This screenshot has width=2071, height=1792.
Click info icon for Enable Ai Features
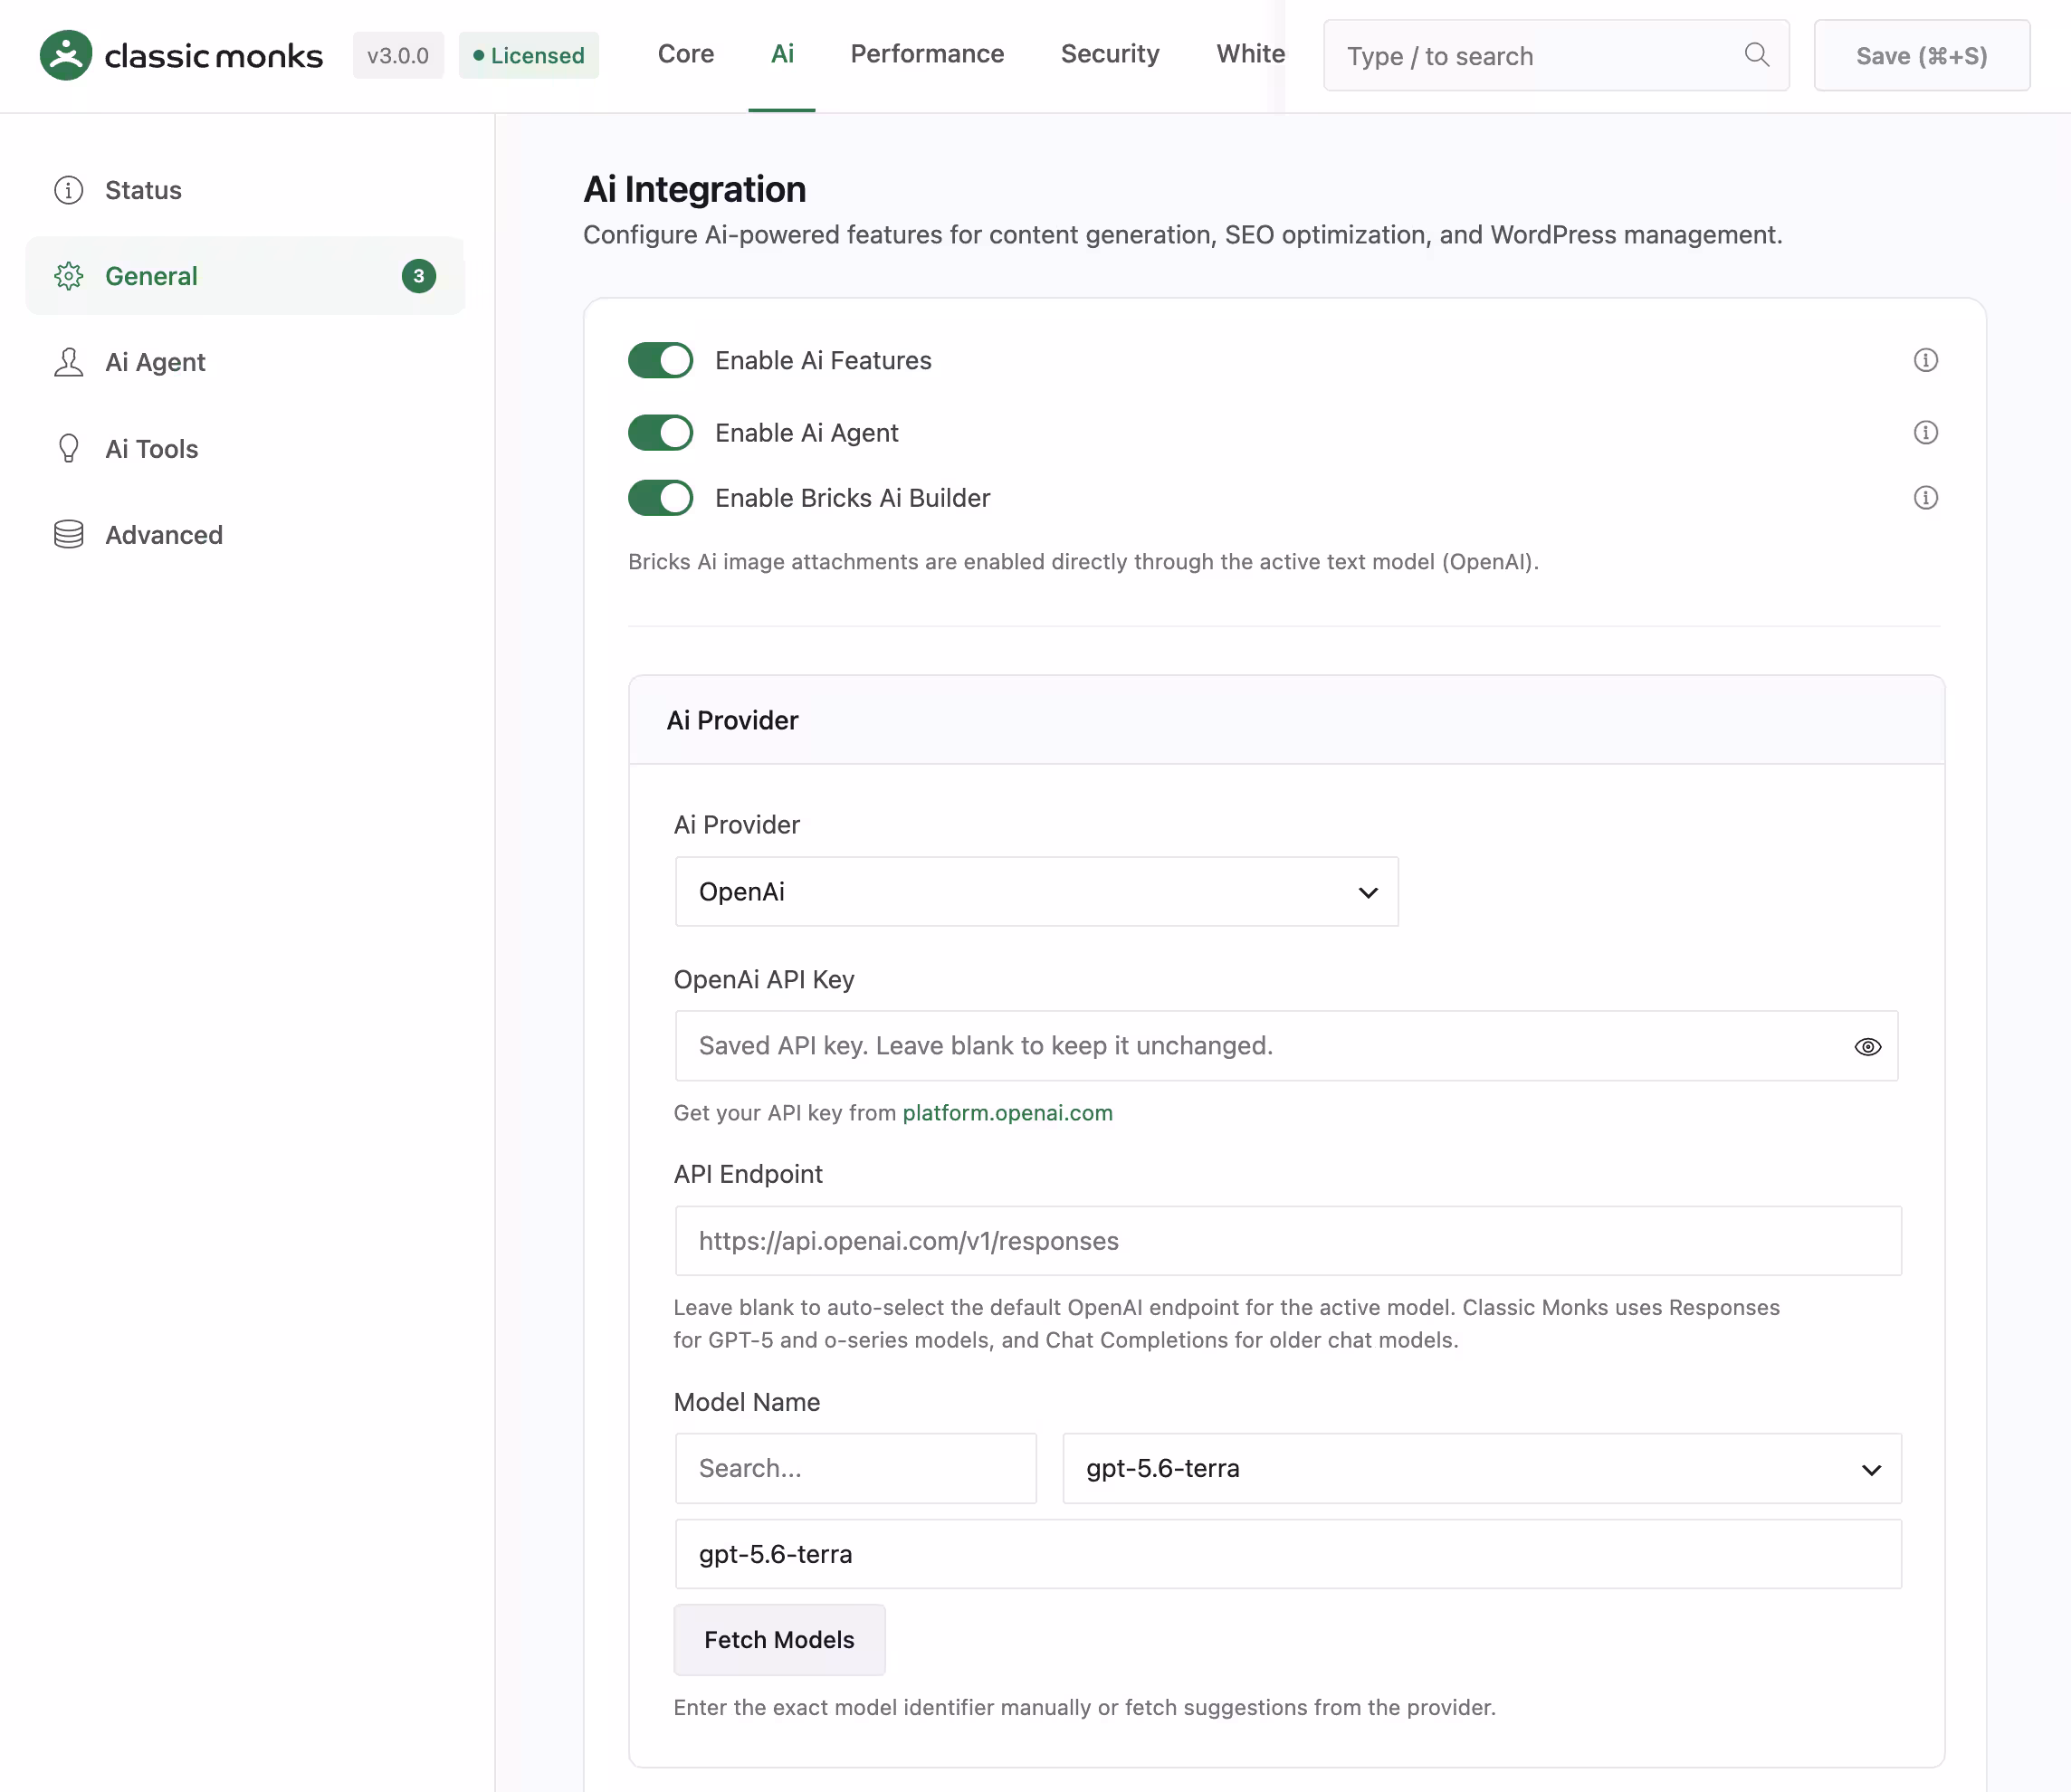[x=1925, y=360]
